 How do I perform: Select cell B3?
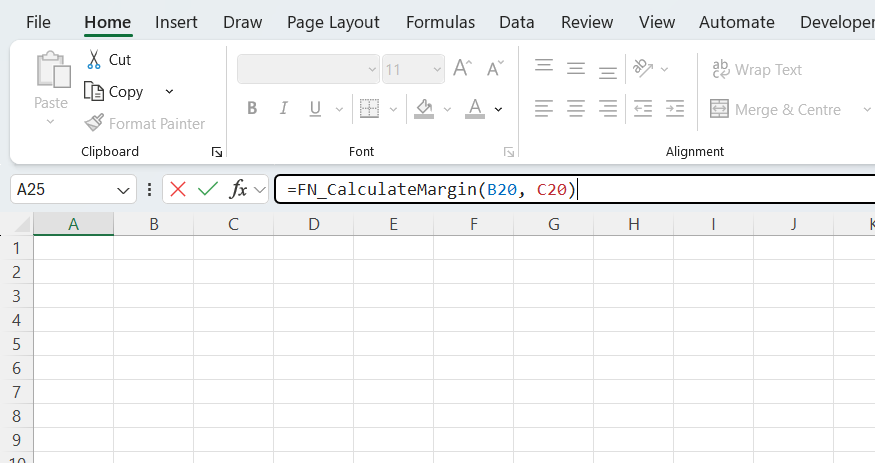coord(153,296)
